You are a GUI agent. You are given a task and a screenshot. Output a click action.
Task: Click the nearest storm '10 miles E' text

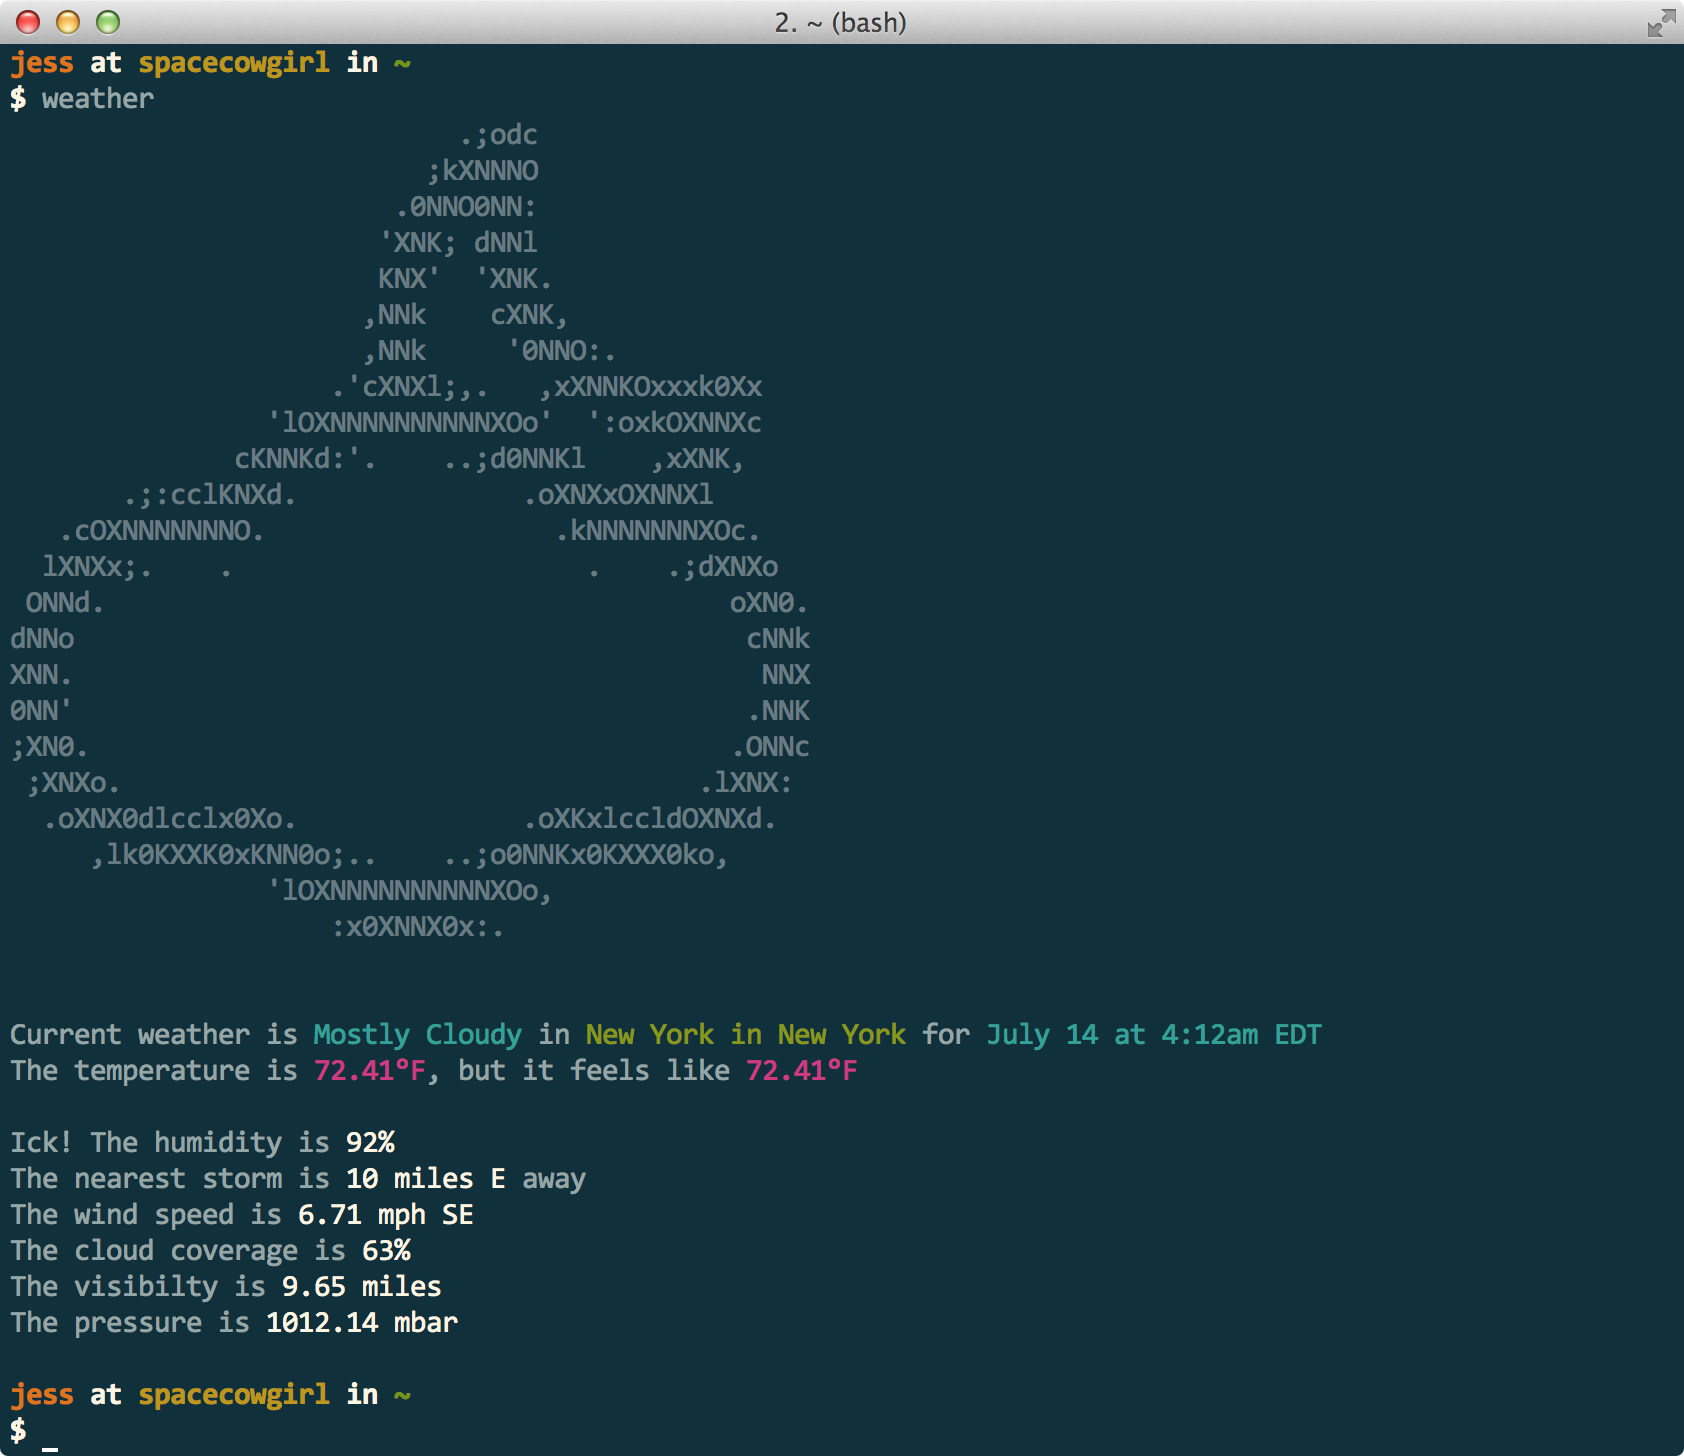(x=426, y=1179)
